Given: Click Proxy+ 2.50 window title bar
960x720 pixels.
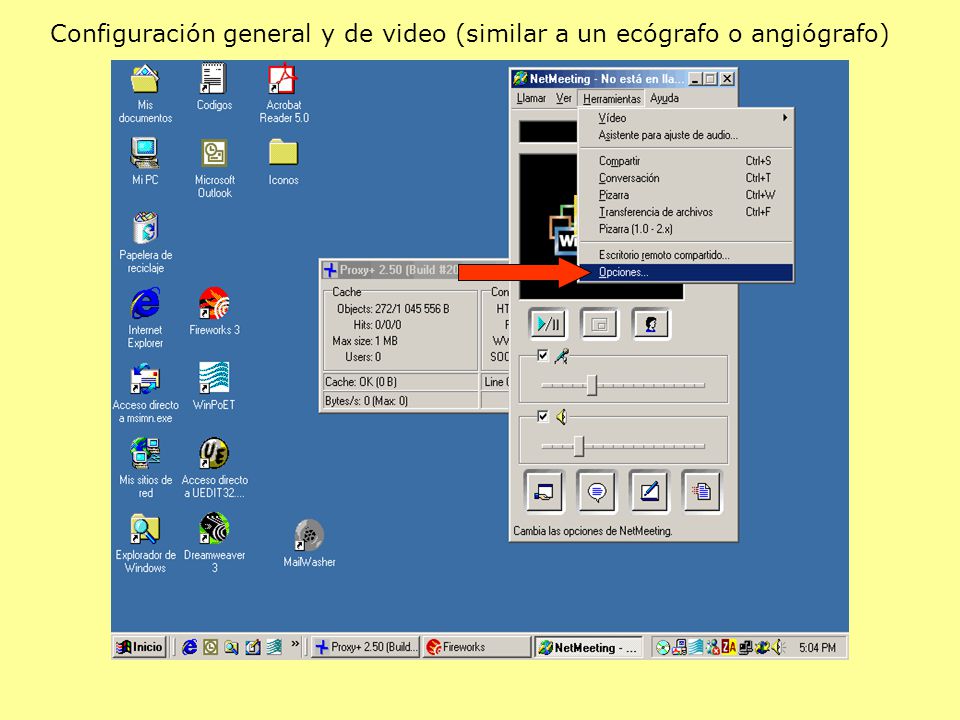Looking at the screenshot, I should click(x=415, y=270).
